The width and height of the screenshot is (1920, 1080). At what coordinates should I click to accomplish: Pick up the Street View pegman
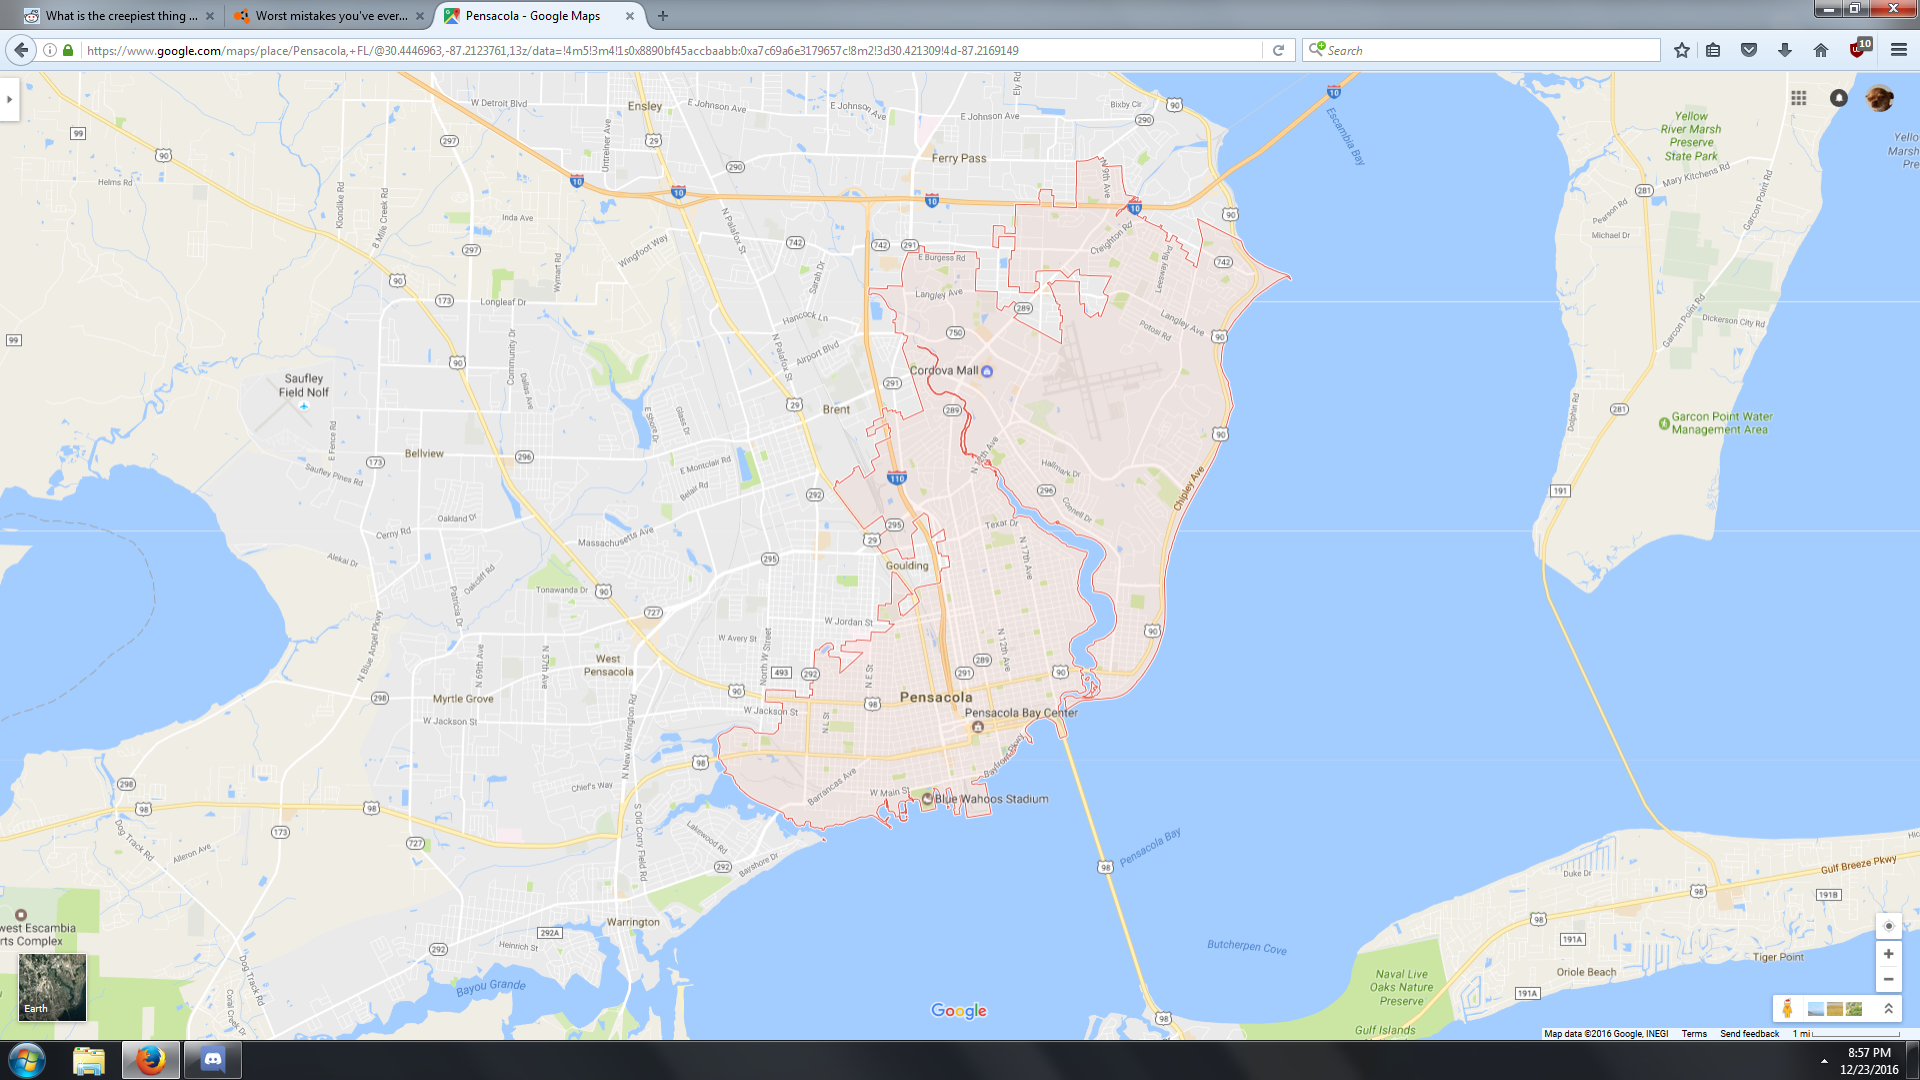1787,1009
